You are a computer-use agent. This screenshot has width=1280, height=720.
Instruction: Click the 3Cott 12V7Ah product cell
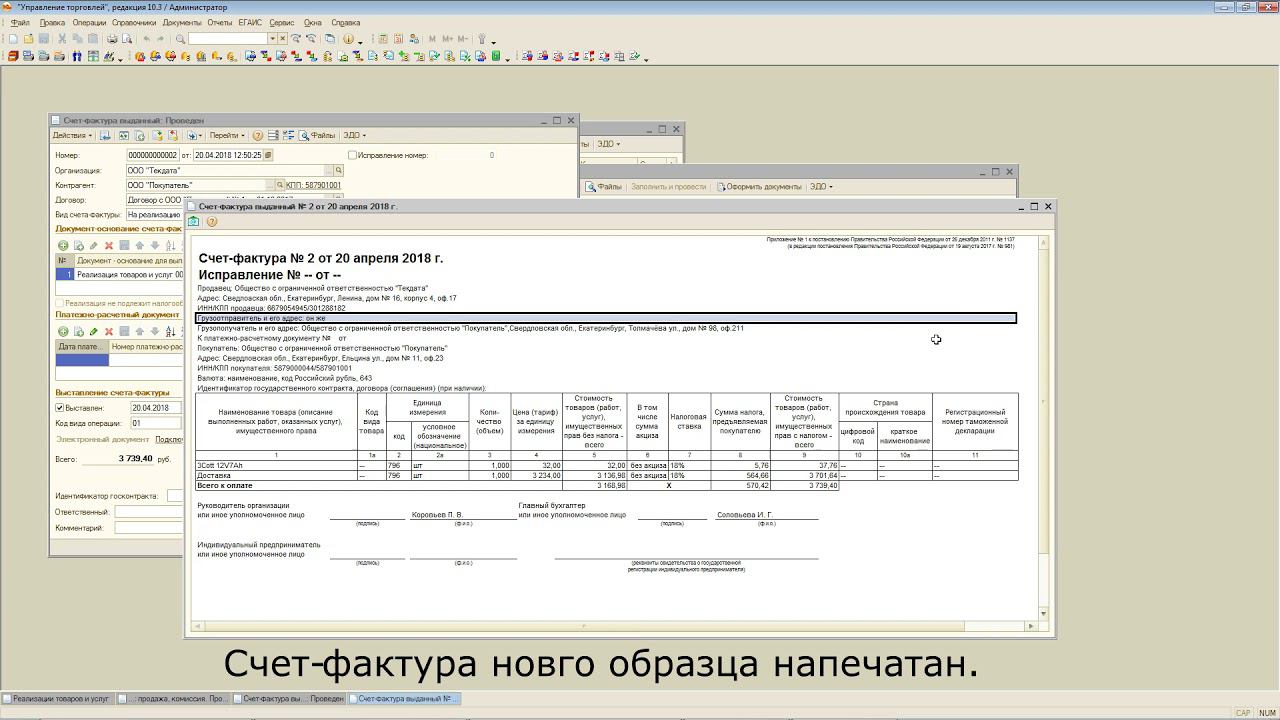pyautogui.click(x=277, y=465)
